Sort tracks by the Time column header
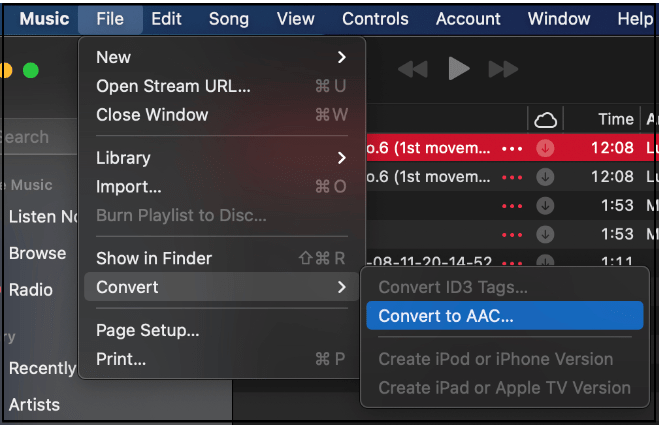This screenshot has height=425, width=659. (615, 120)
